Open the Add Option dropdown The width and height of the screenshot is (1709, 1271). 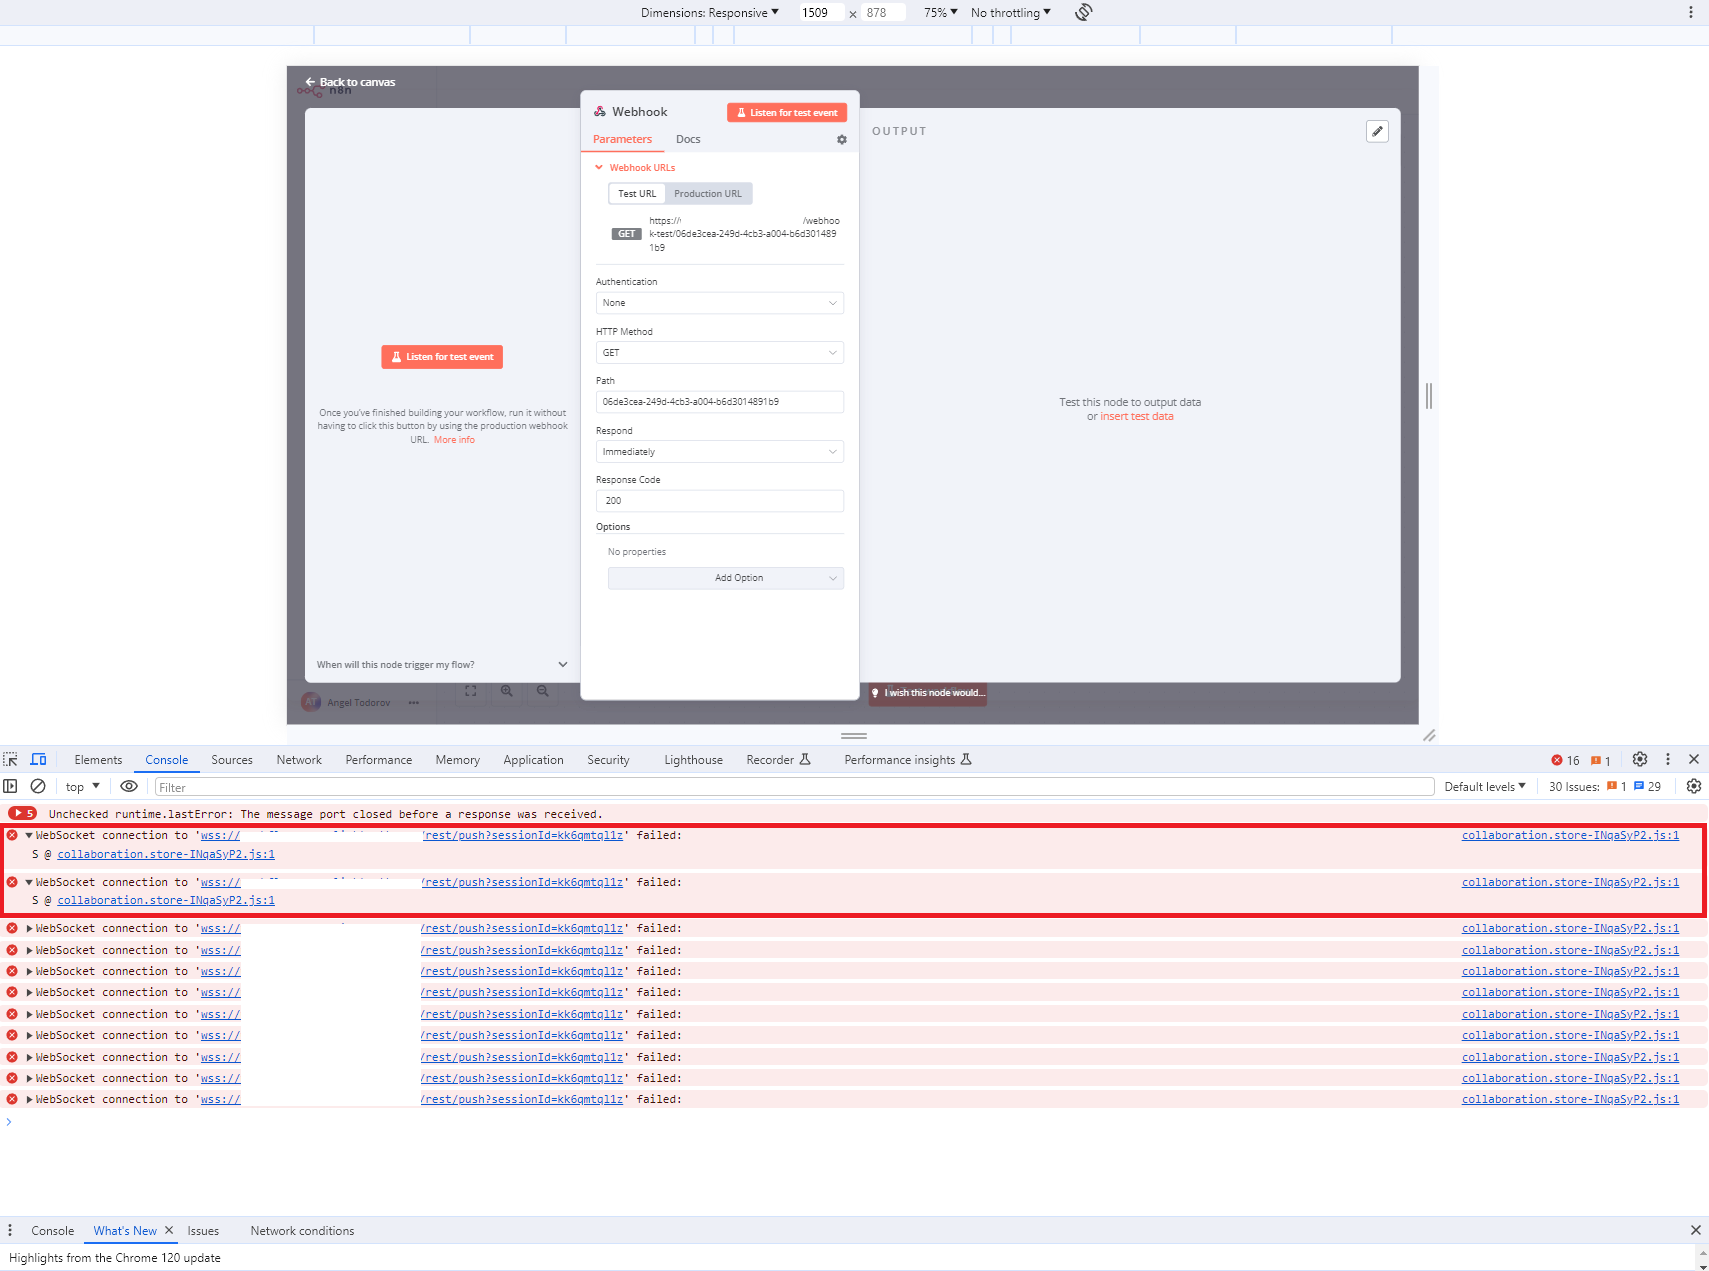(x=726, y=578)
